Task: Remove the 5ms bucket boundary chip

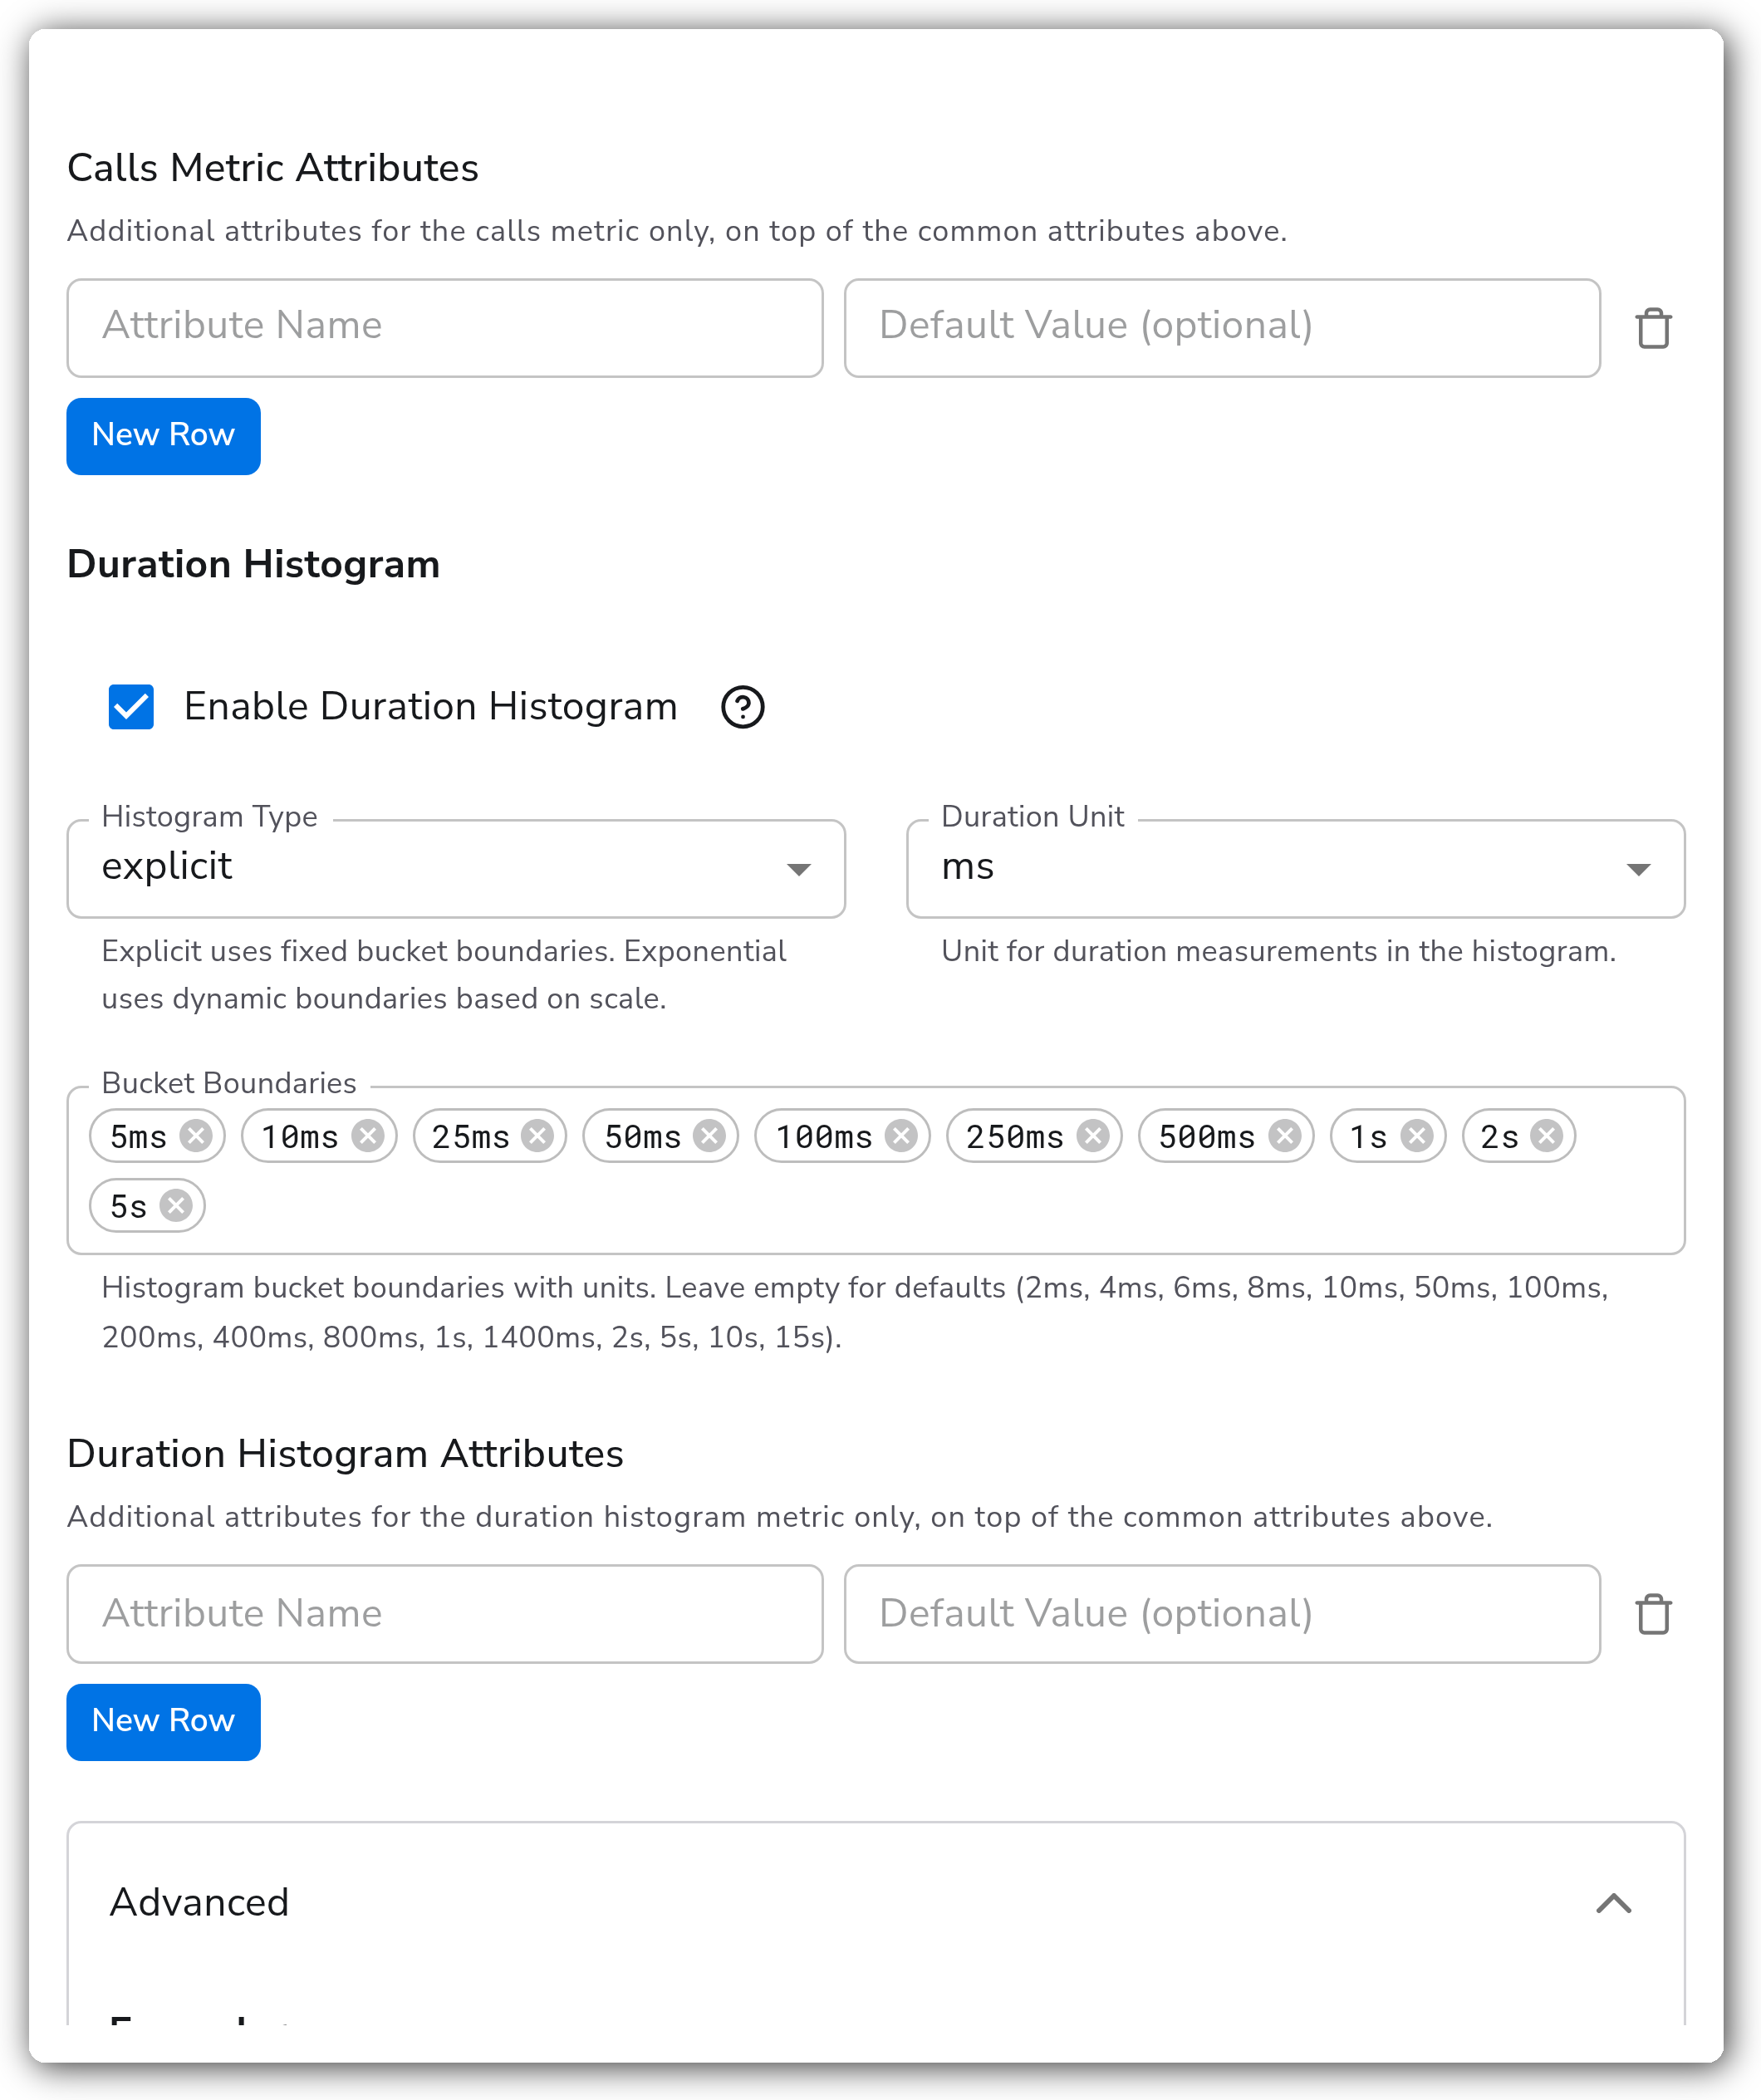Action: click(196, 1135)
